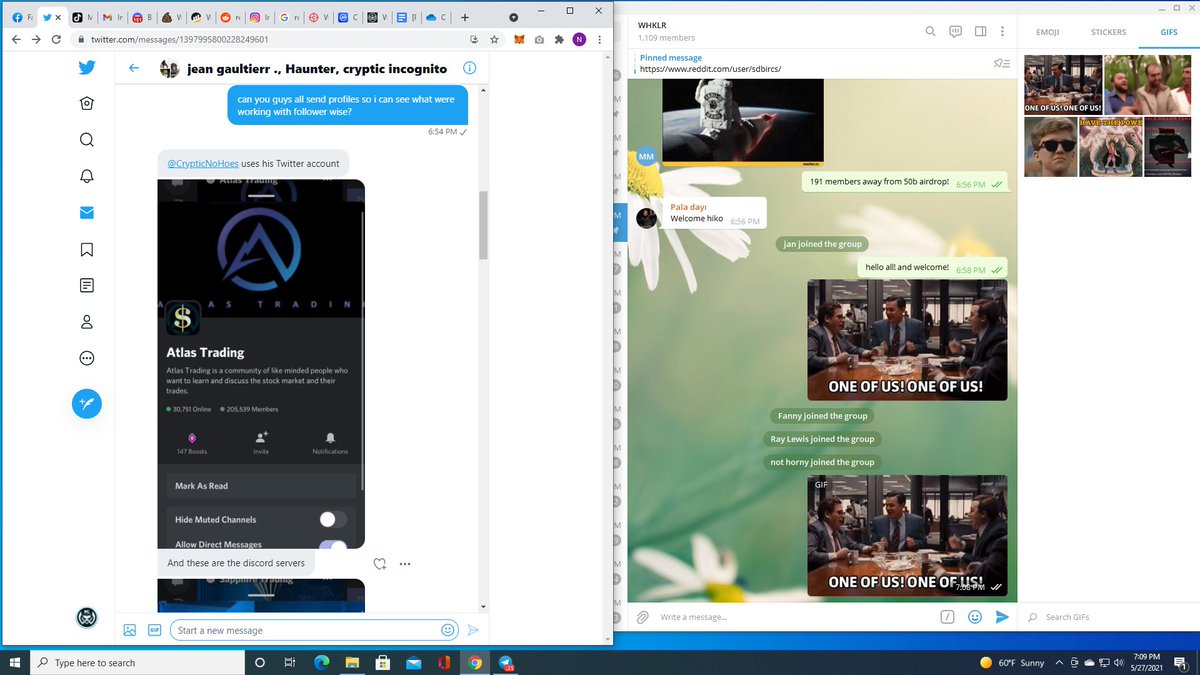Open Telegram bot commands slash icon

946,617
